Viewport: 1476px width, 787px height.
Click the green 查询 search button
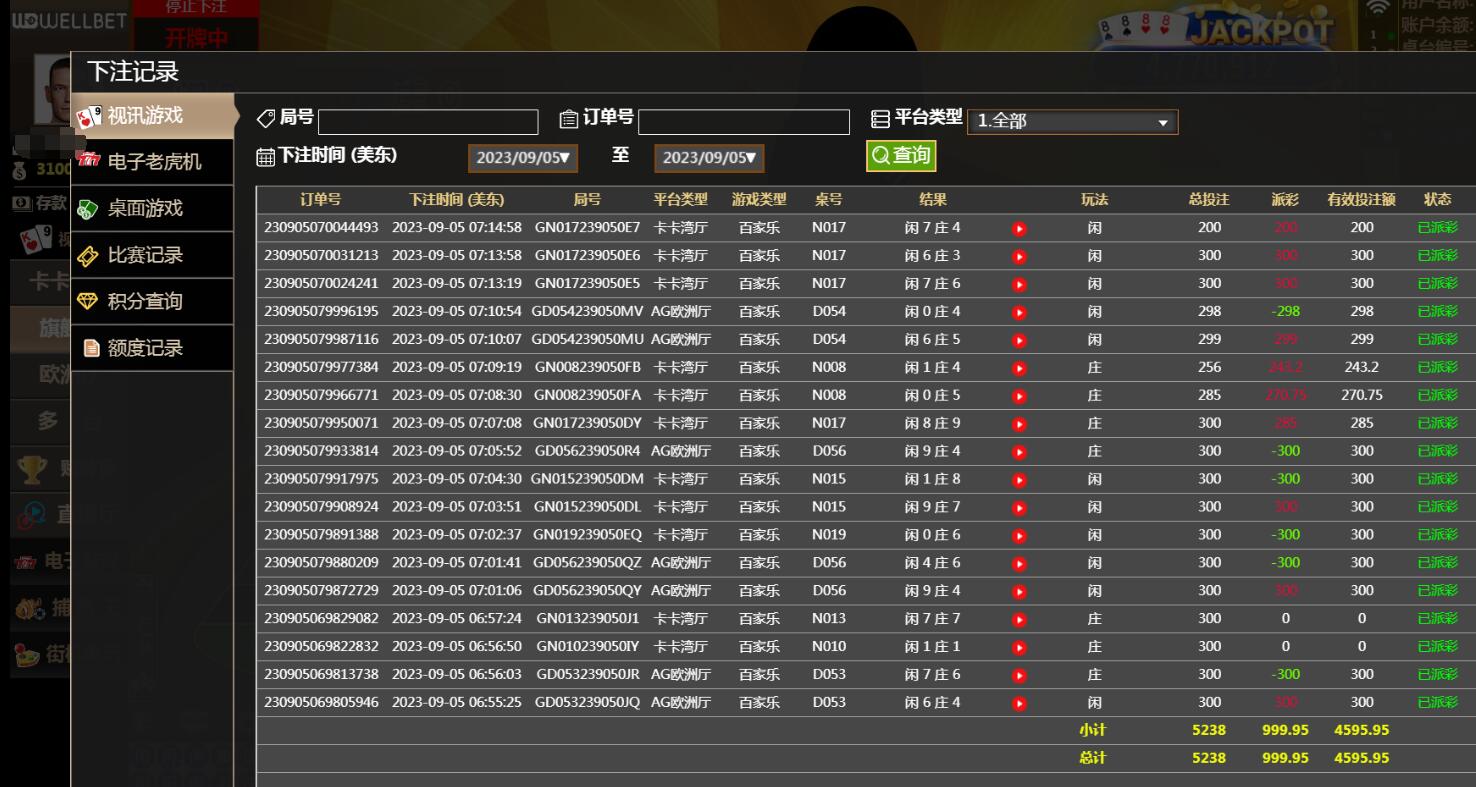click(901, 155)
